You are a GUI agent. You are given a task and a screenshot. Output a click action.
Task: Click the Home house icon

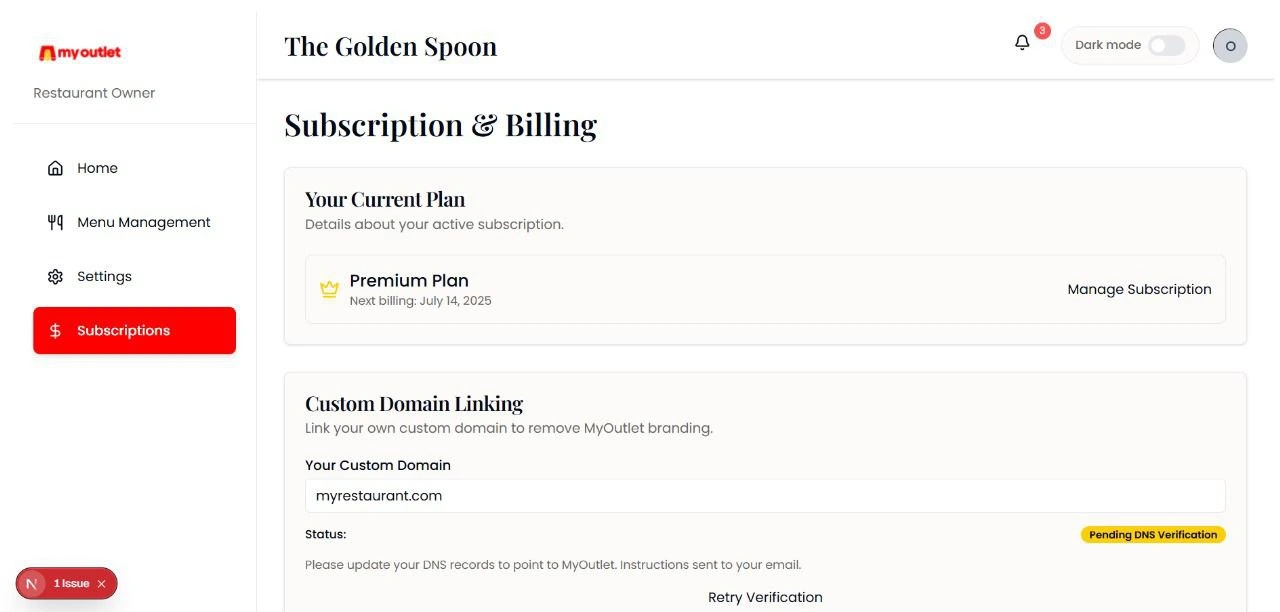pos(56,168)
